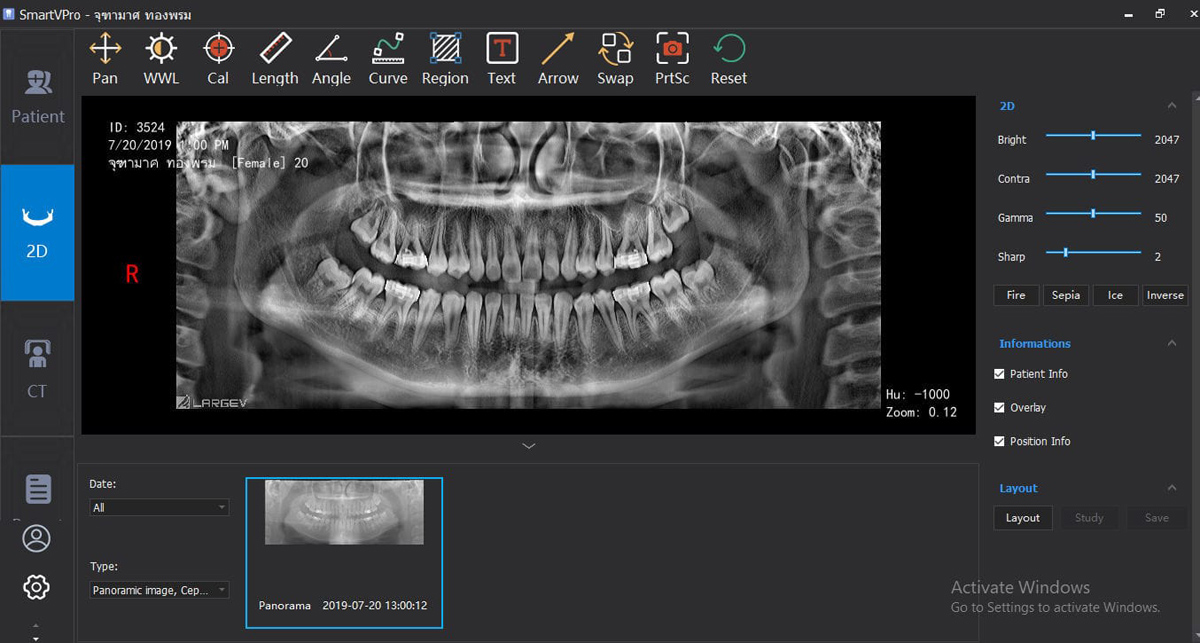Select the Panorama thumbnail from 2019-07-20

(x=343, y=512)
